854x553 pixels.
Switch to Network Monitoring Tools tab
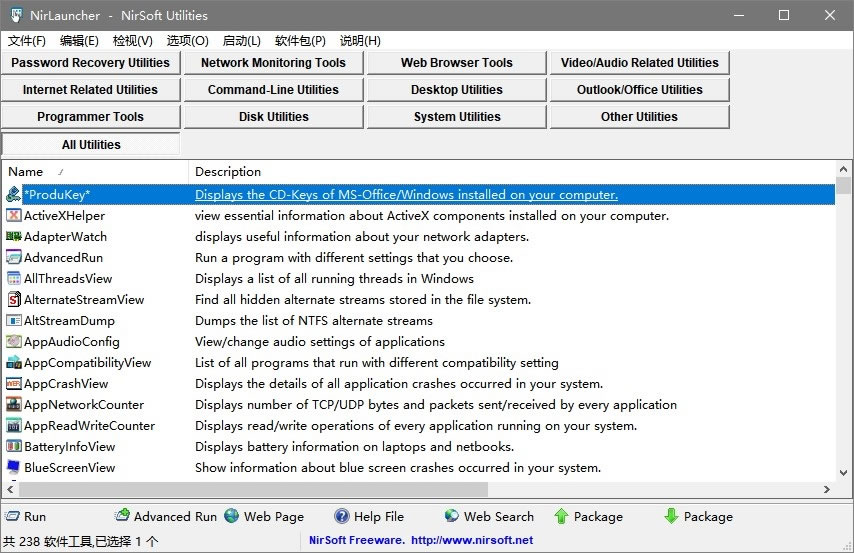point(273,63)
